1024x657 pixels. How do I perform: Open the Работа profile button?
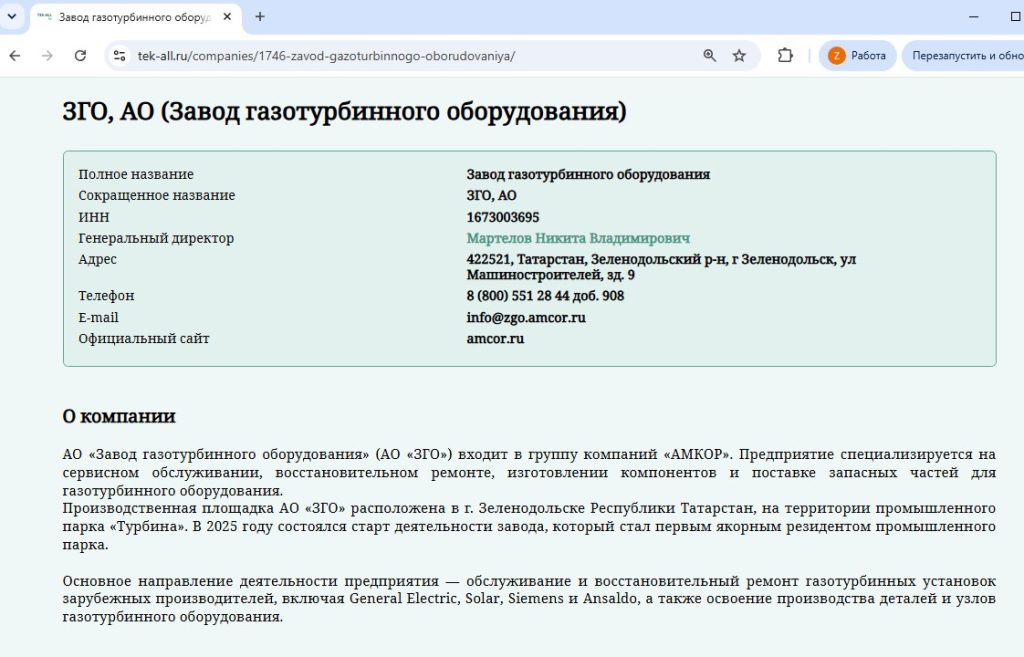pos(857,56)
